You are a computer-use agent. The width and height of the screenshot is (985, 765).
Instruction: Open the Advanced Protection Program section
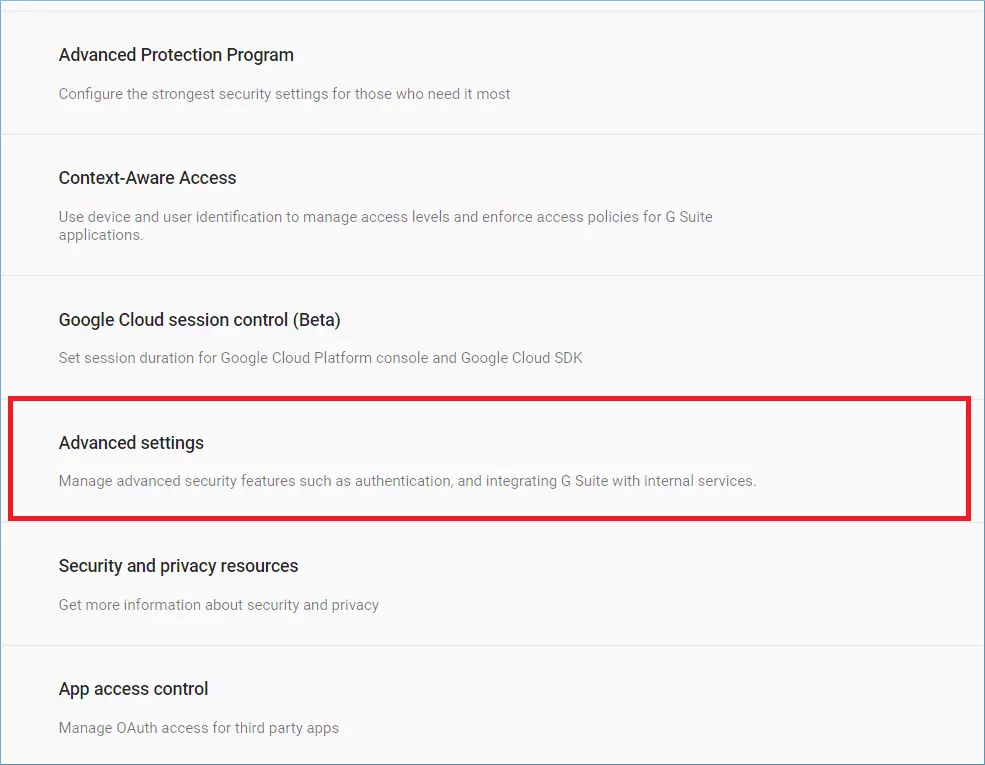coord(176,55)
